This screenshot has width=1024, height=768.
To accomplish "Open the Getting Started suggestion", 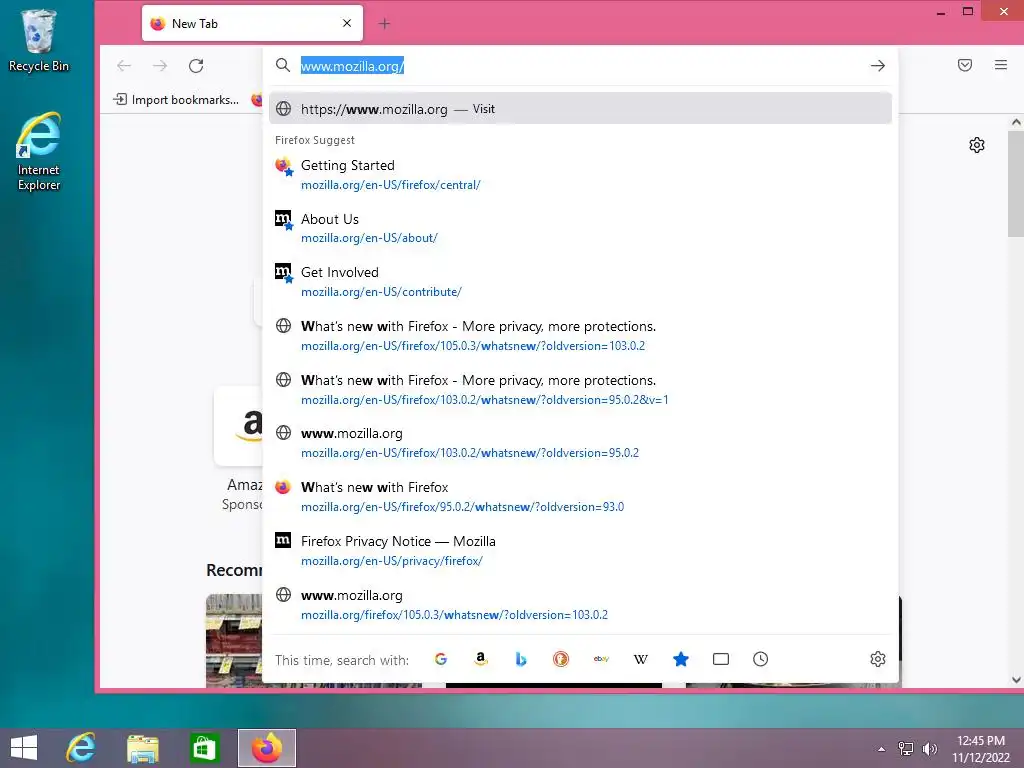I will coord(580,174).
